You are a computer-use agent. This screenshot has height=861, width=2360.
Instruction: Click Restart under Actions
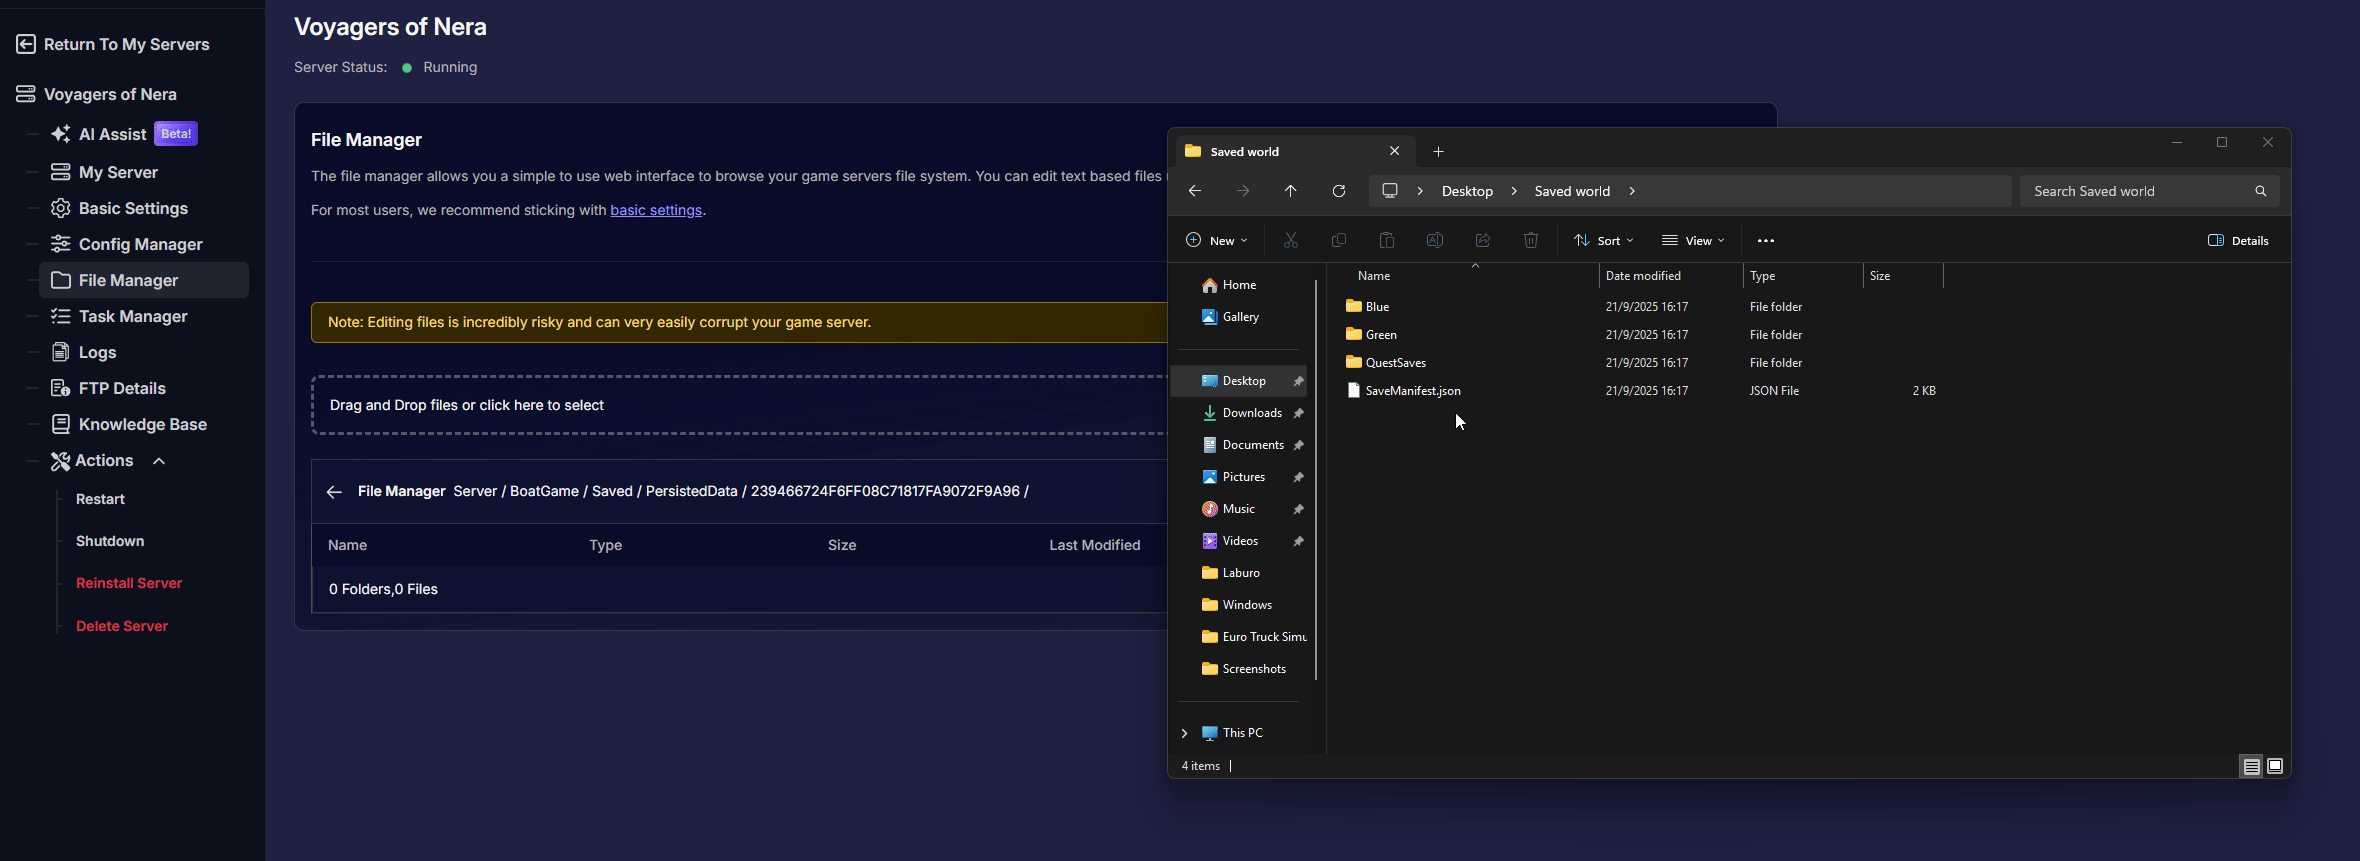pos(100,499)
